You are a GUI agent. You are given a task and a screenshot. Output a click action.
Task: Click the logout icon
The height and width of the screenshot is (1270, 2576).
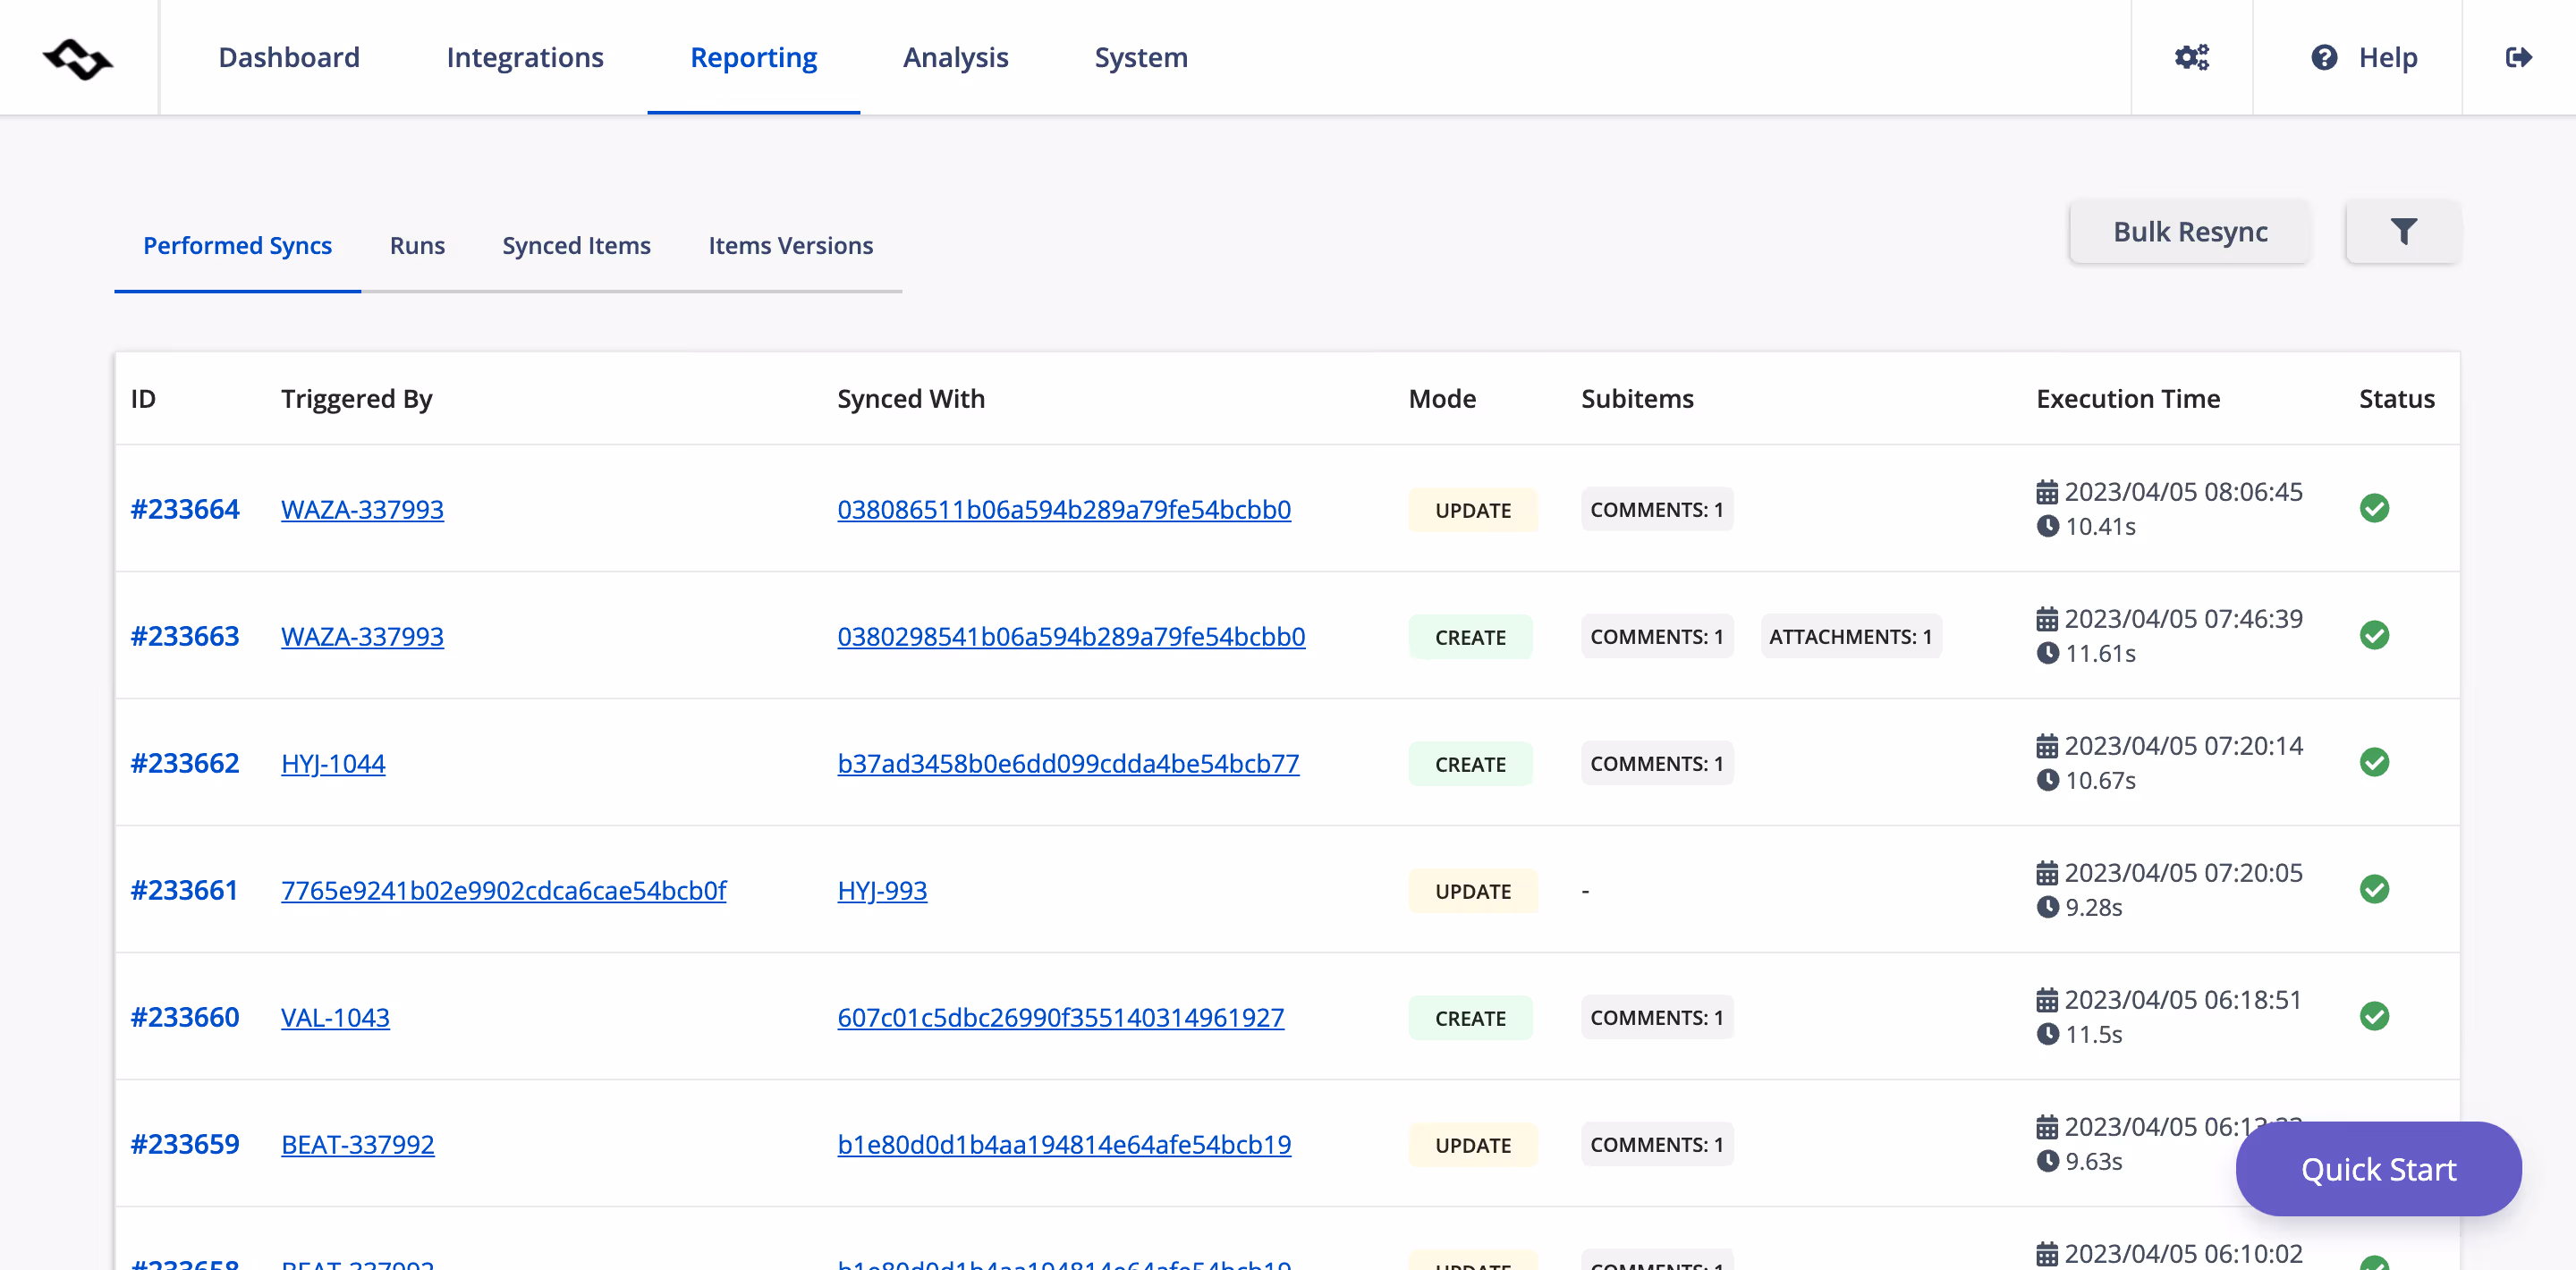2519,57
